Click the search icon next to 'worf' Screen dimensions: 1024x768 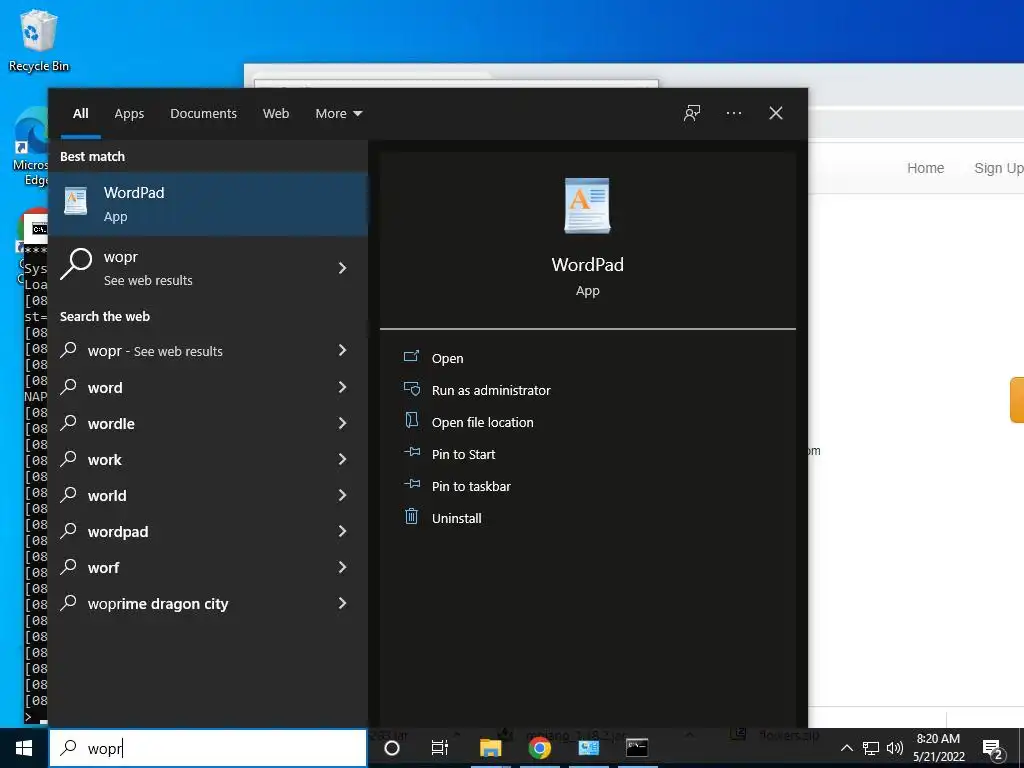click(x=69, y=567)
